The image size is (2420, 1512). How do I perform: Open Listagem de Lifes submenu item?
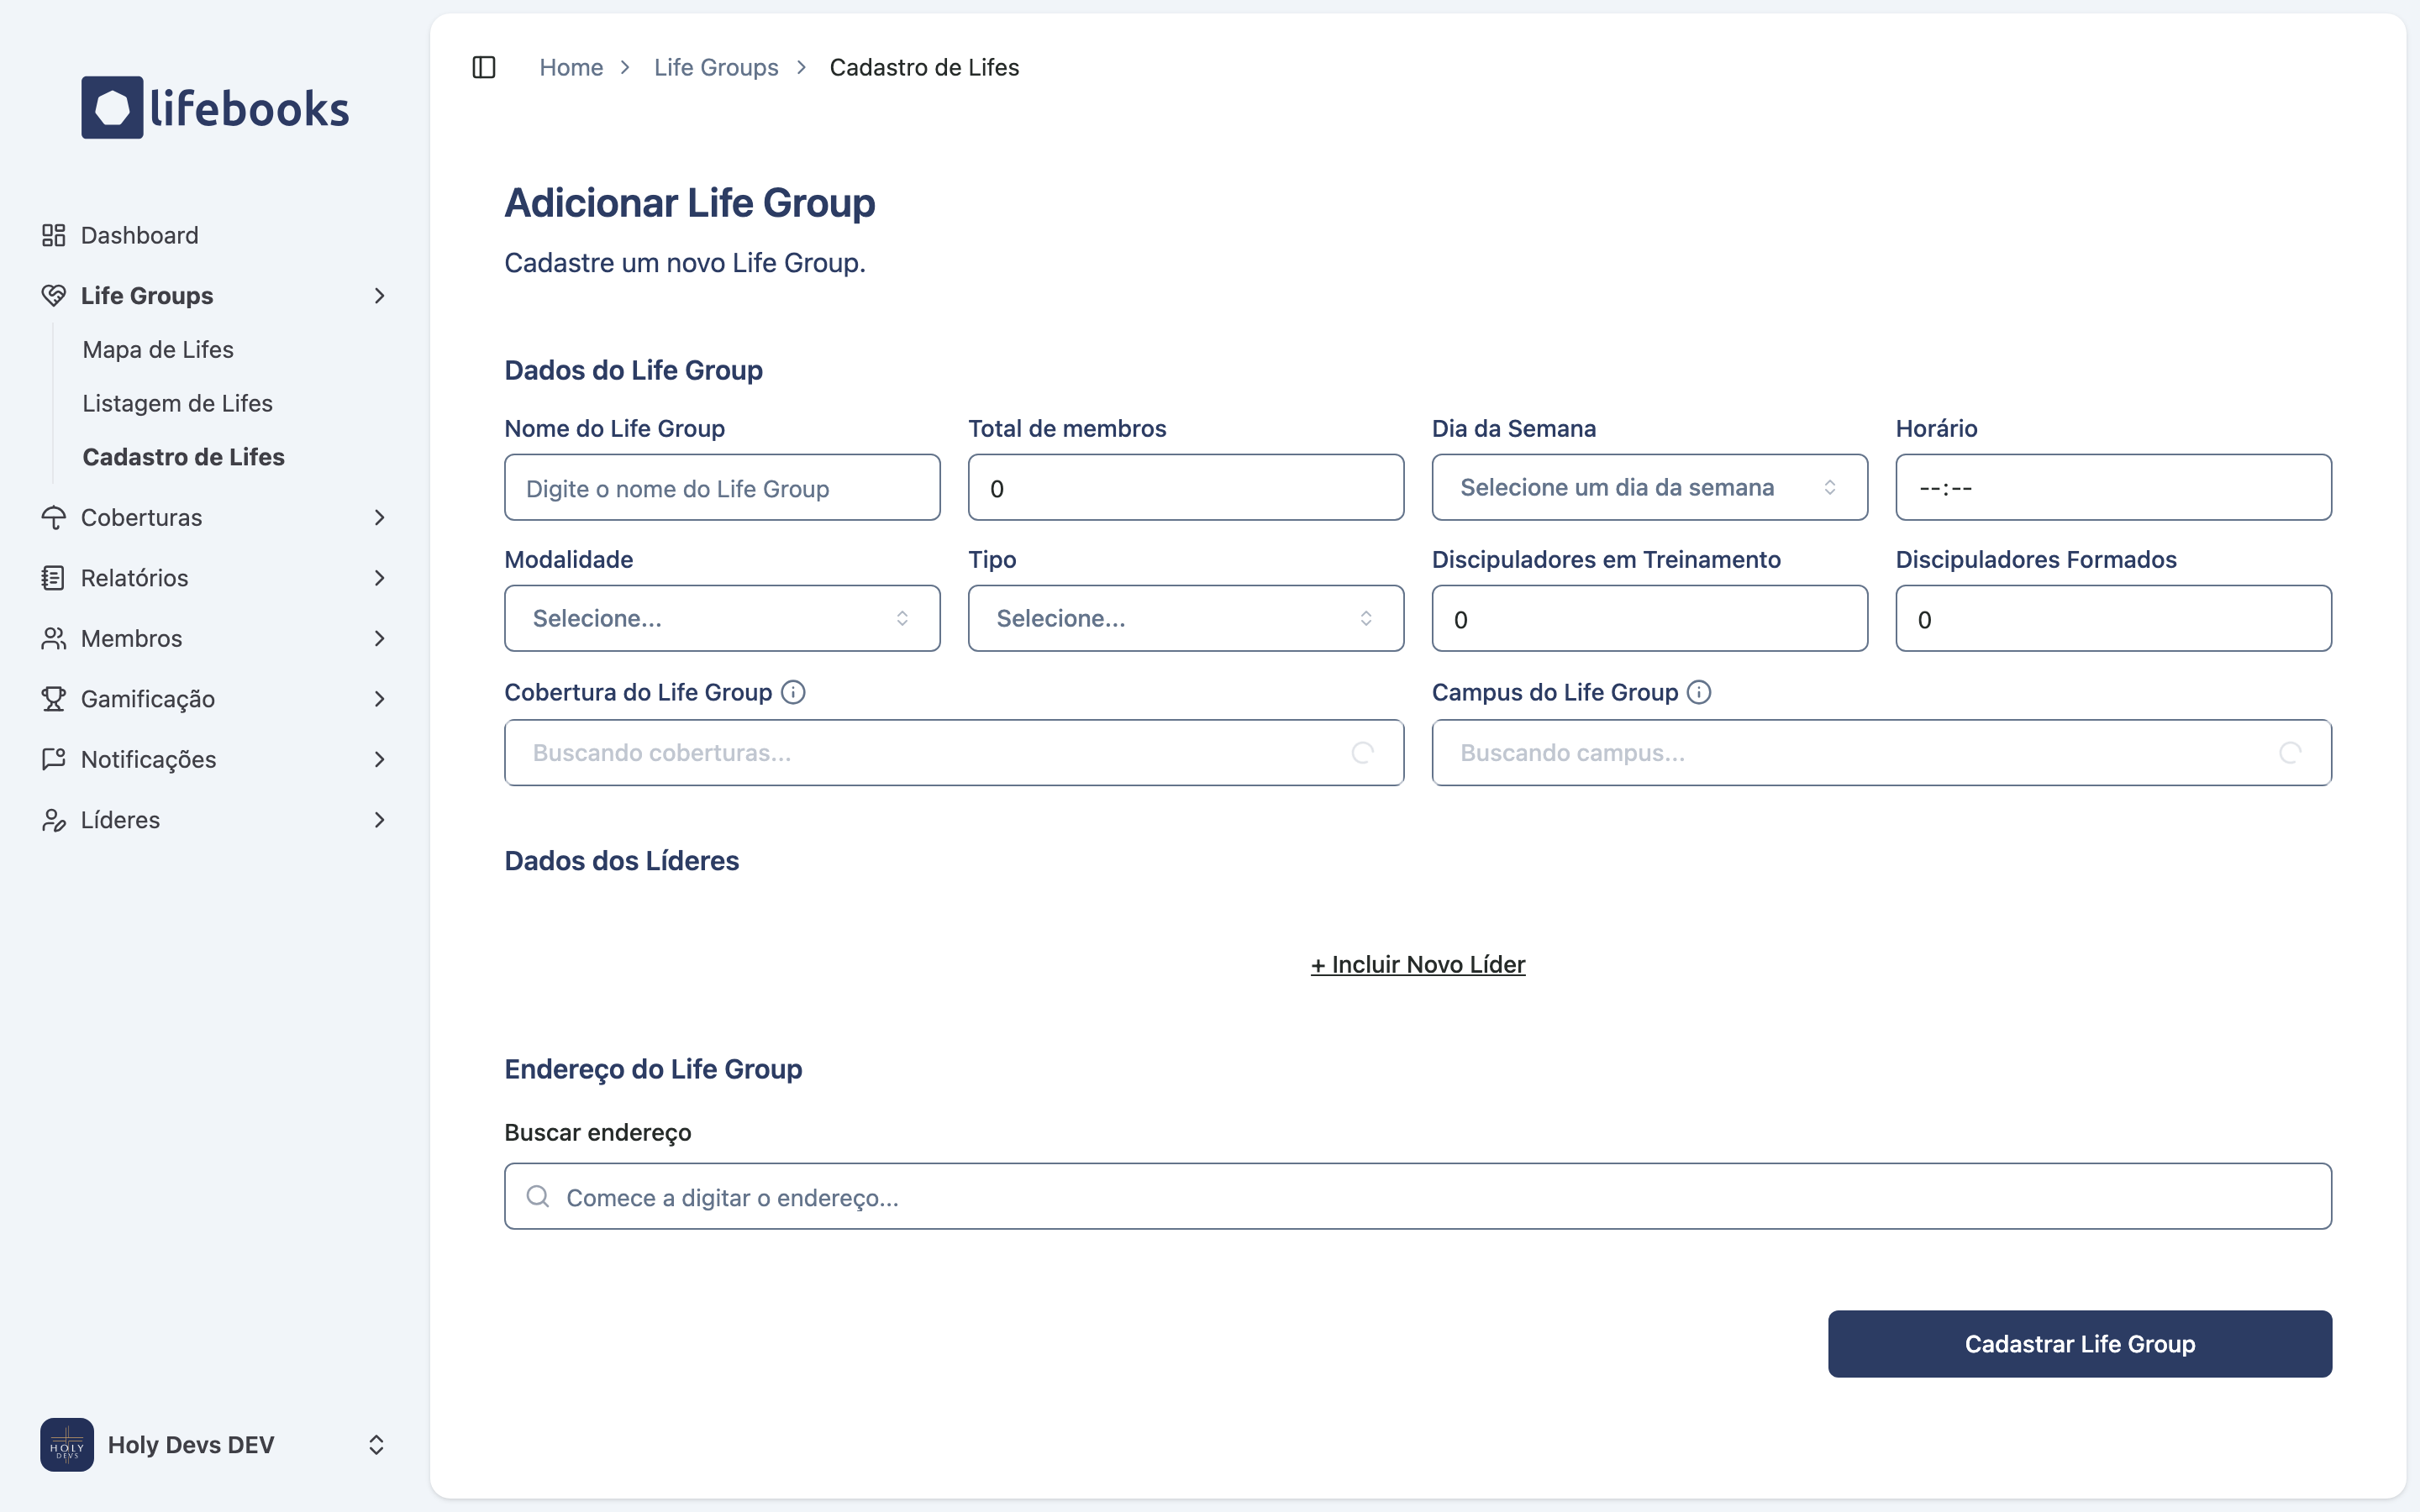[178, 403]
